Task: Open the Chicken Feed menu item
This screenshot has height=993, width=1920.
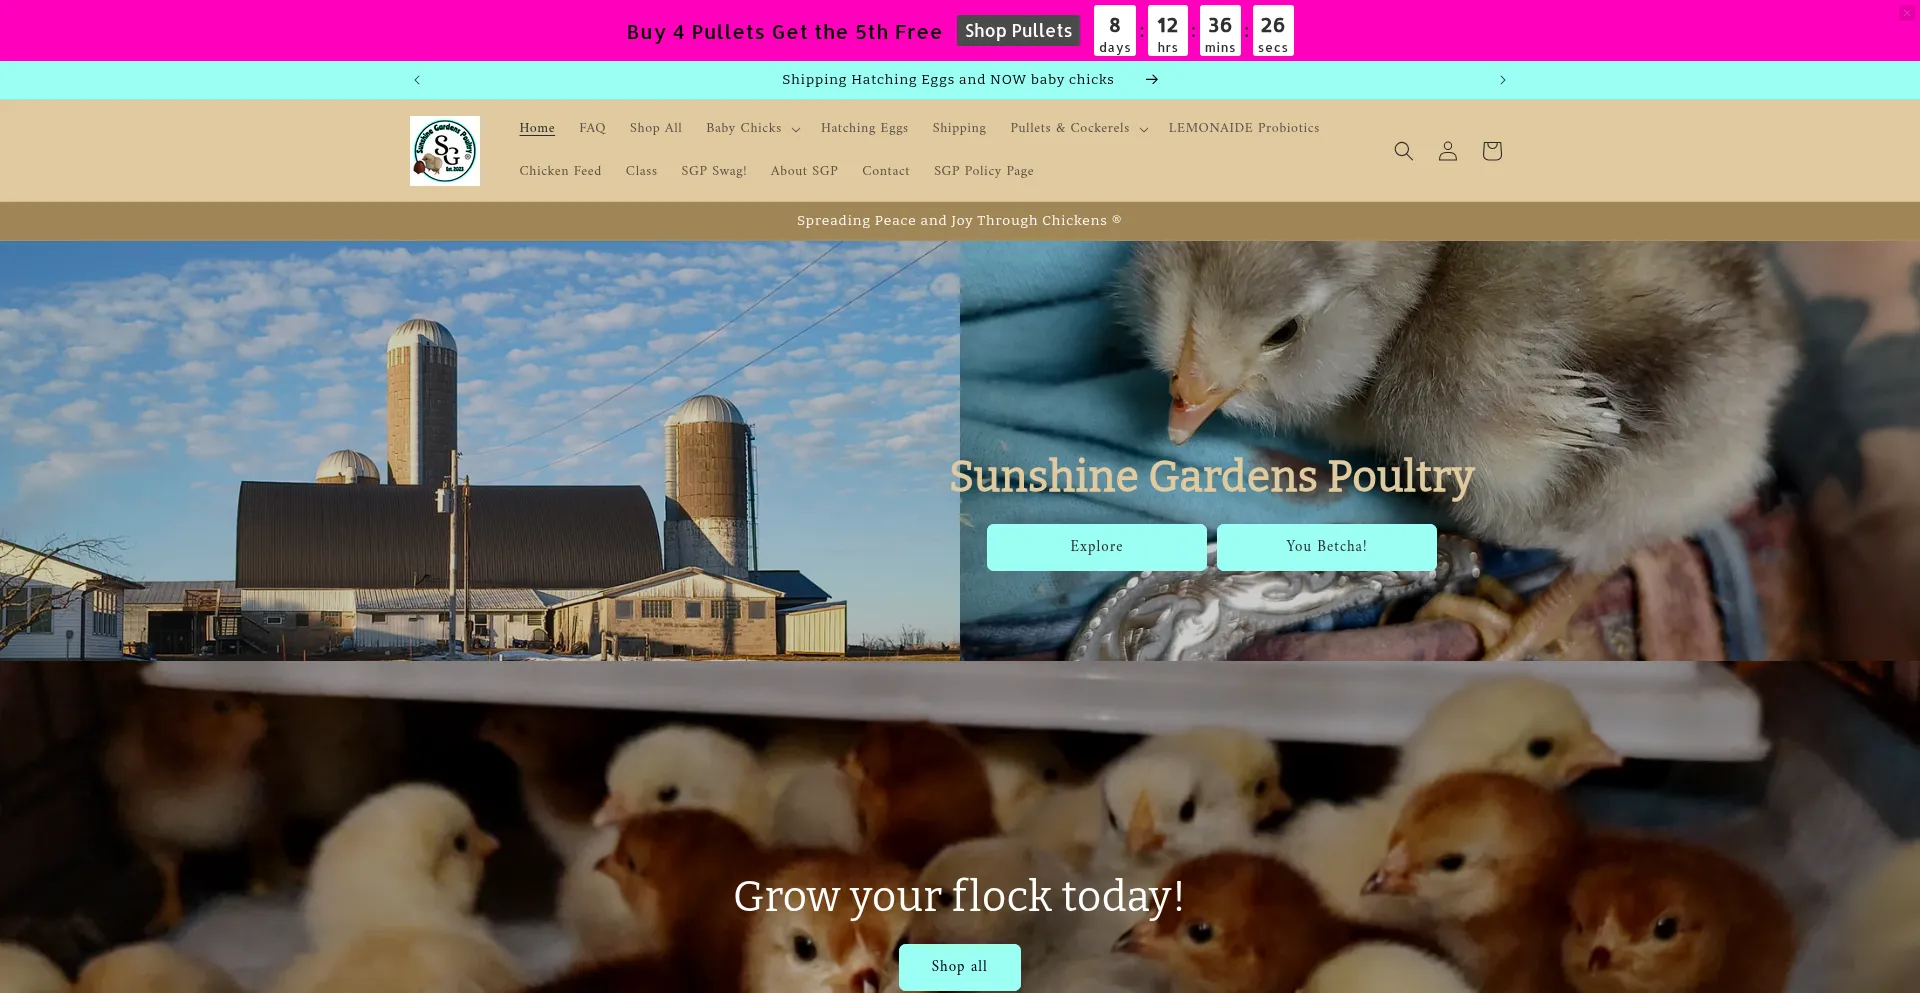Action: (x=560, y=171)
